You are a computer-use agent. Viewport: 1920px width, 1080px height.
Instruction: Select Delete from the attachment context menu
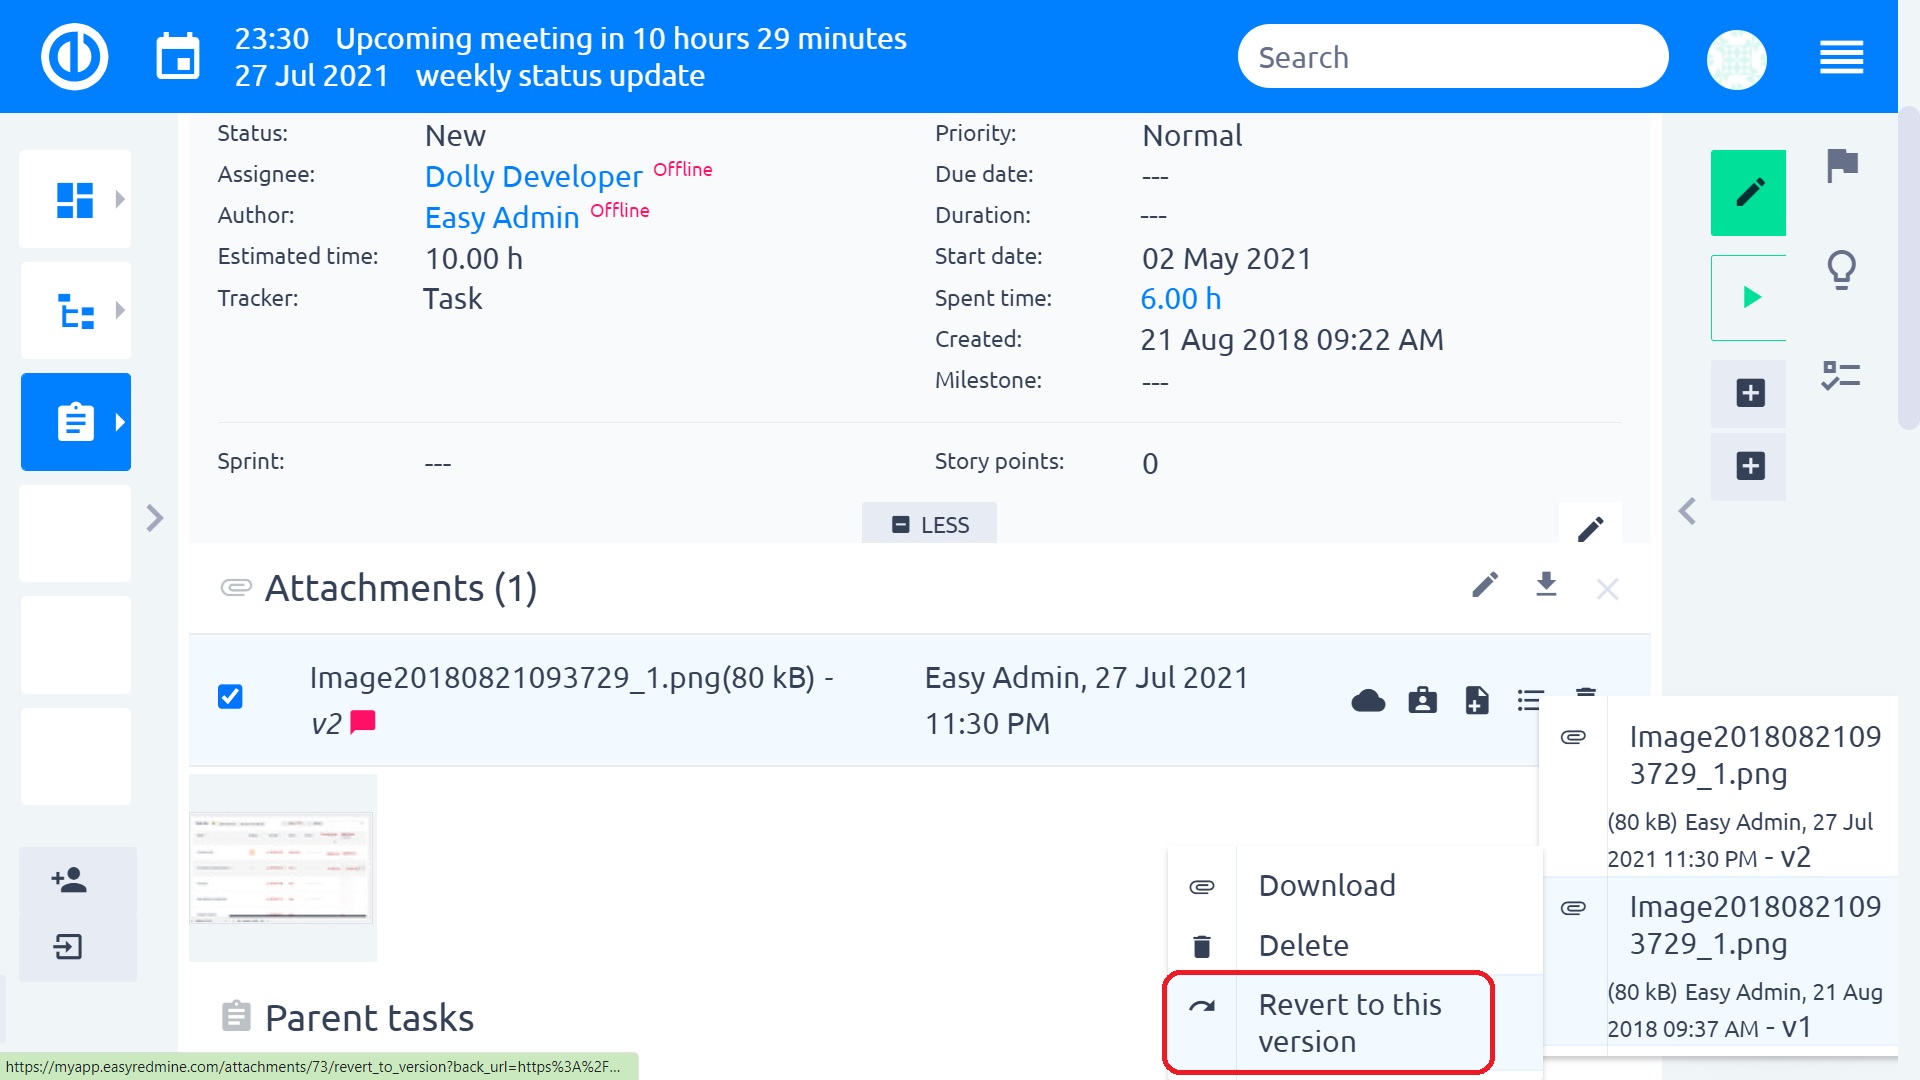click(1303, 944)
